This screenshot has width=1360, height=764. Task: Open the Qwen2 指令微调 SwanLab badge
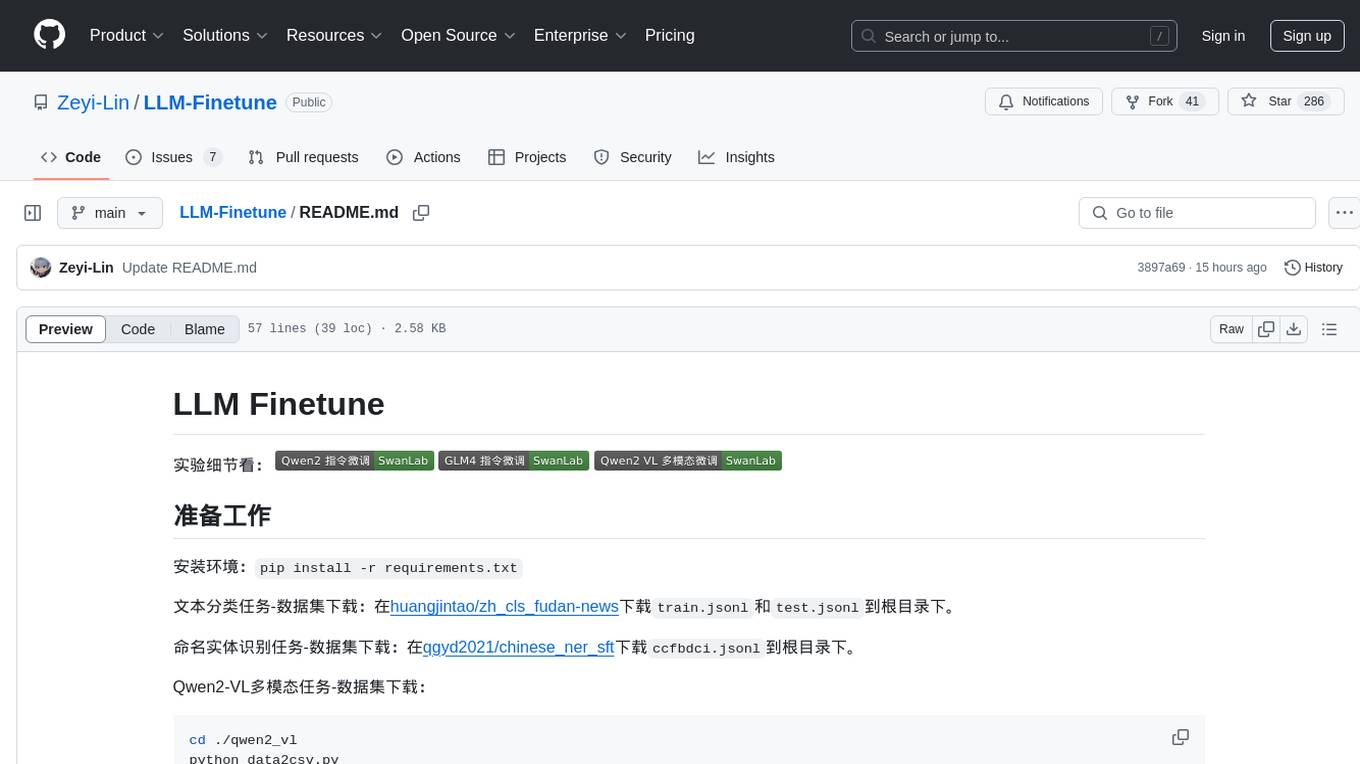click(x=354, y=461)
